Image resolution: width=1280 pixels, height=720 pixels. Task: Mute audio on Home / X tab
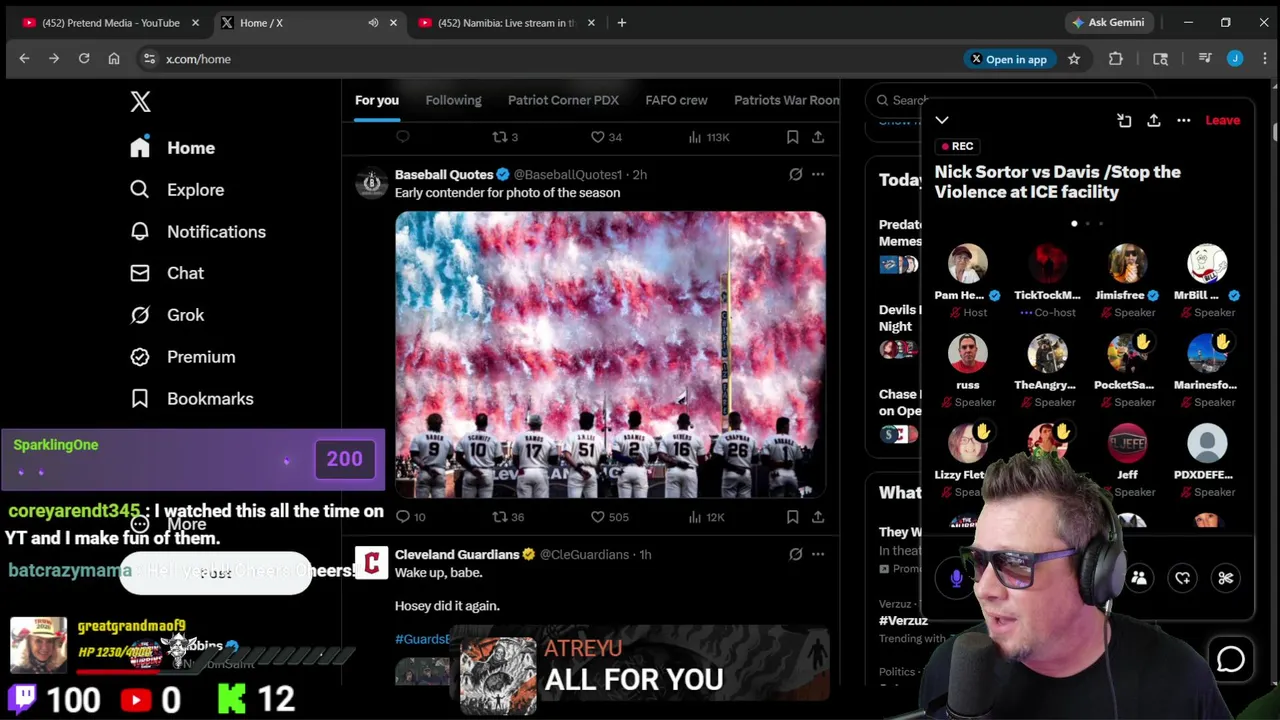(x=373, y=23)
